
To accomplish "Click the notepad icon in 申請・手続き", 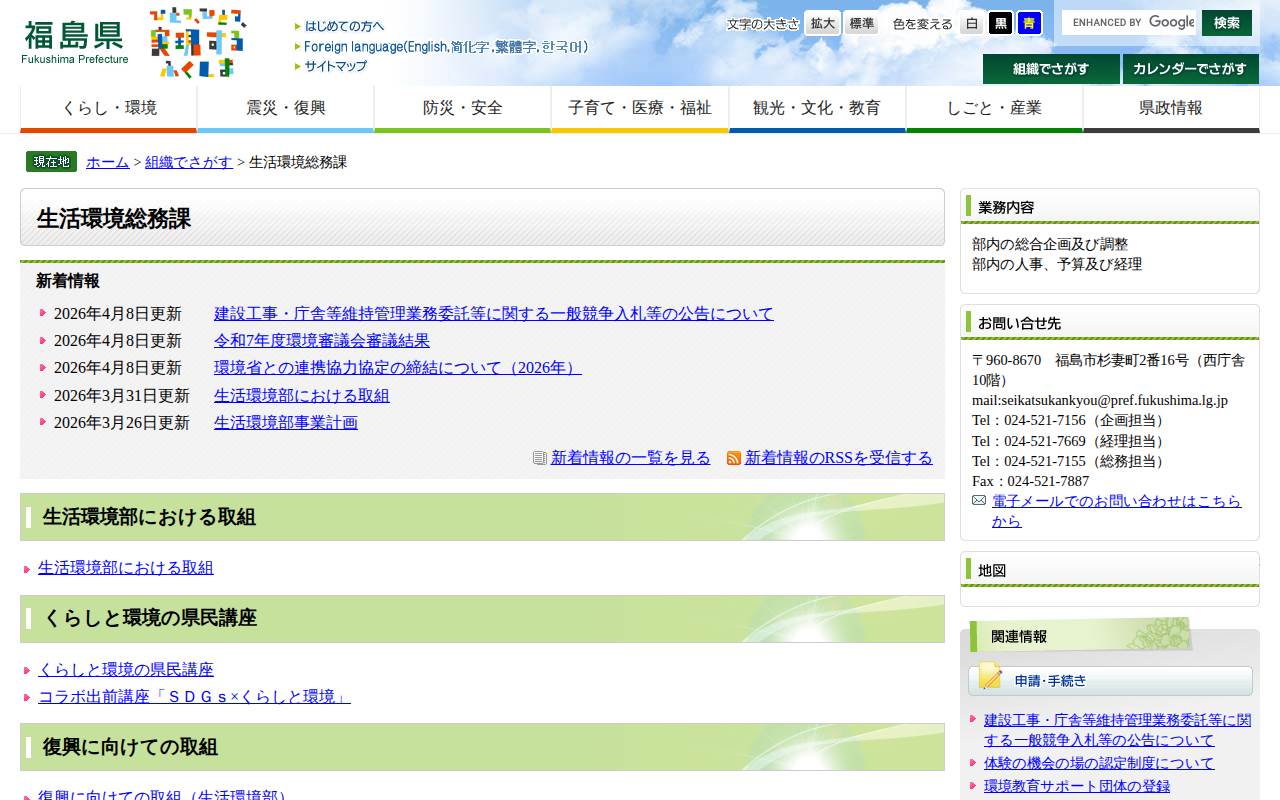I will coord(990,677).
